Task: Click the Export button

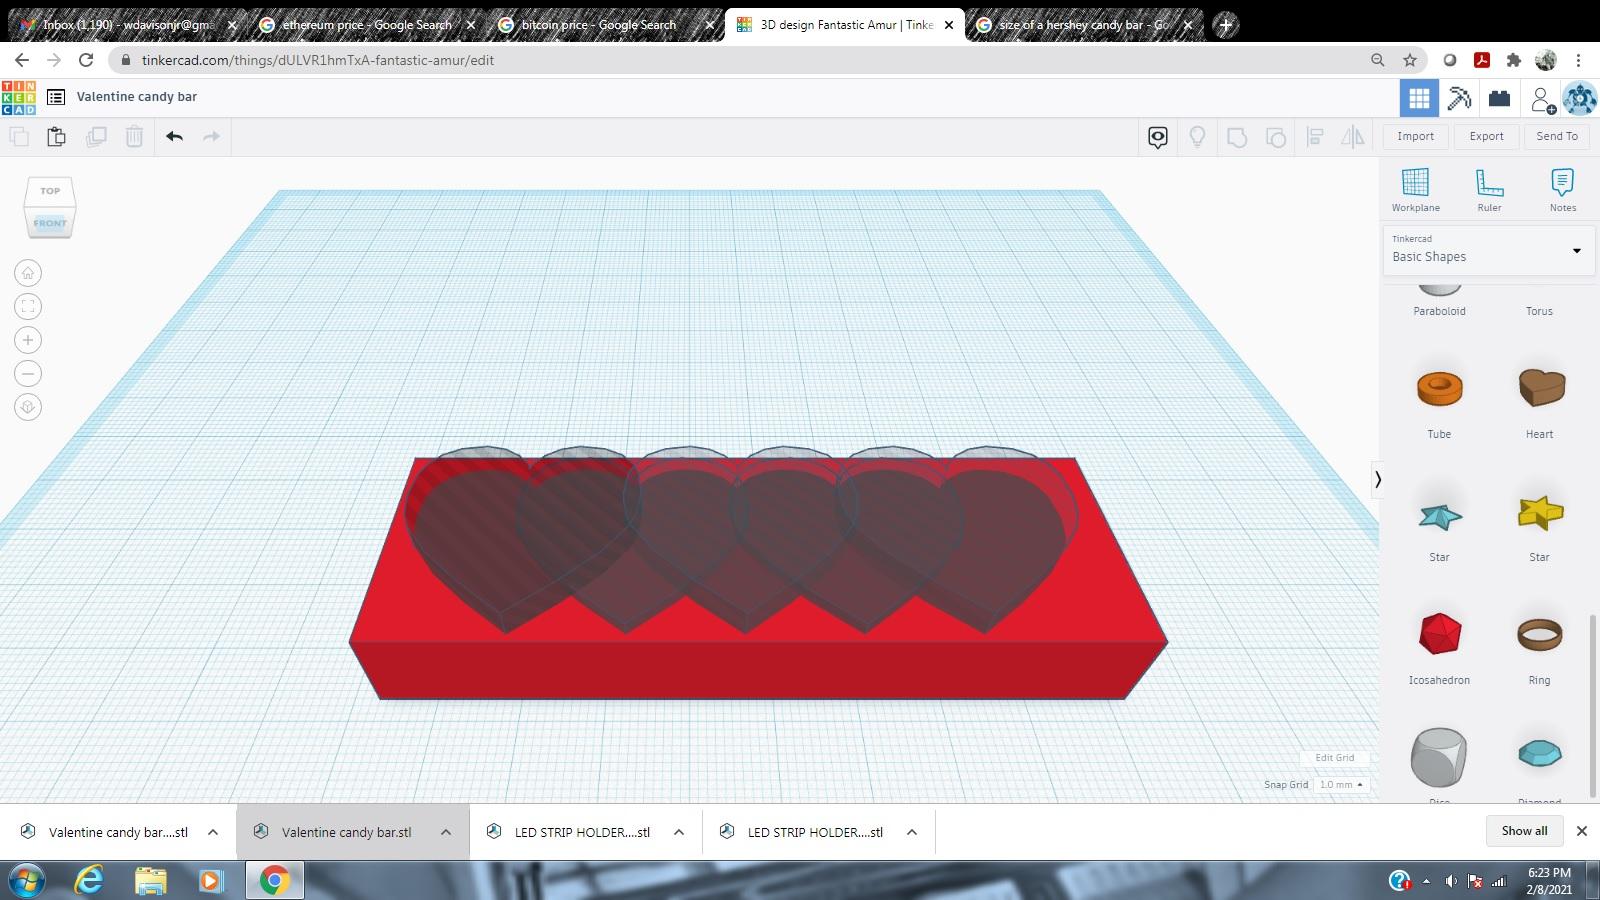Action: (x=1486, y=136)
